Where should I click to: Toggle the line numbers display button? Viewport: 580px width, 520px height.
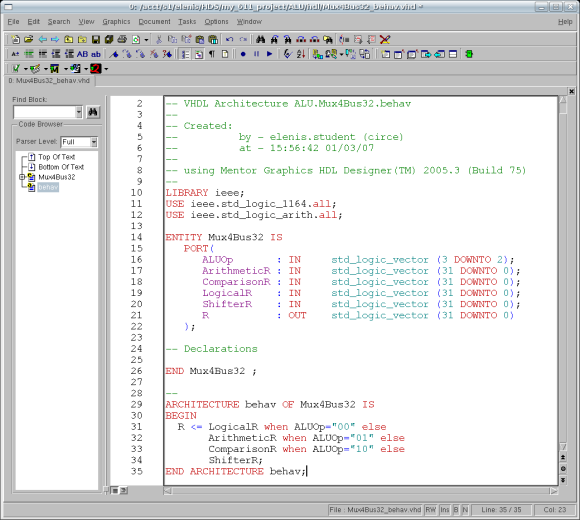coord(185,54)
